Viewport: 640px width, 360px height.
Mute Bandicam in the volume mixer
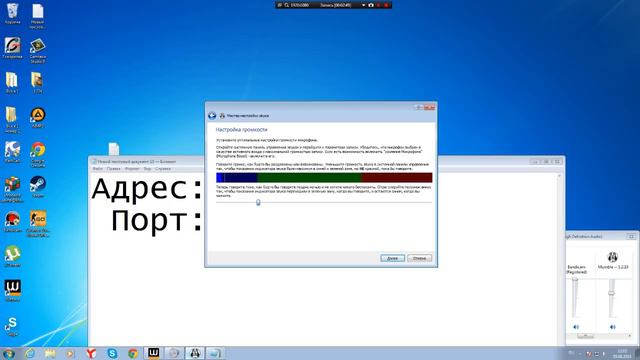tap(576, 327)
